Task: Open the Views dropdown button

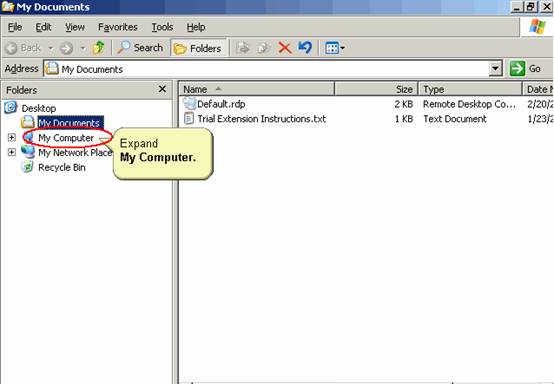Action: [334, 48]
